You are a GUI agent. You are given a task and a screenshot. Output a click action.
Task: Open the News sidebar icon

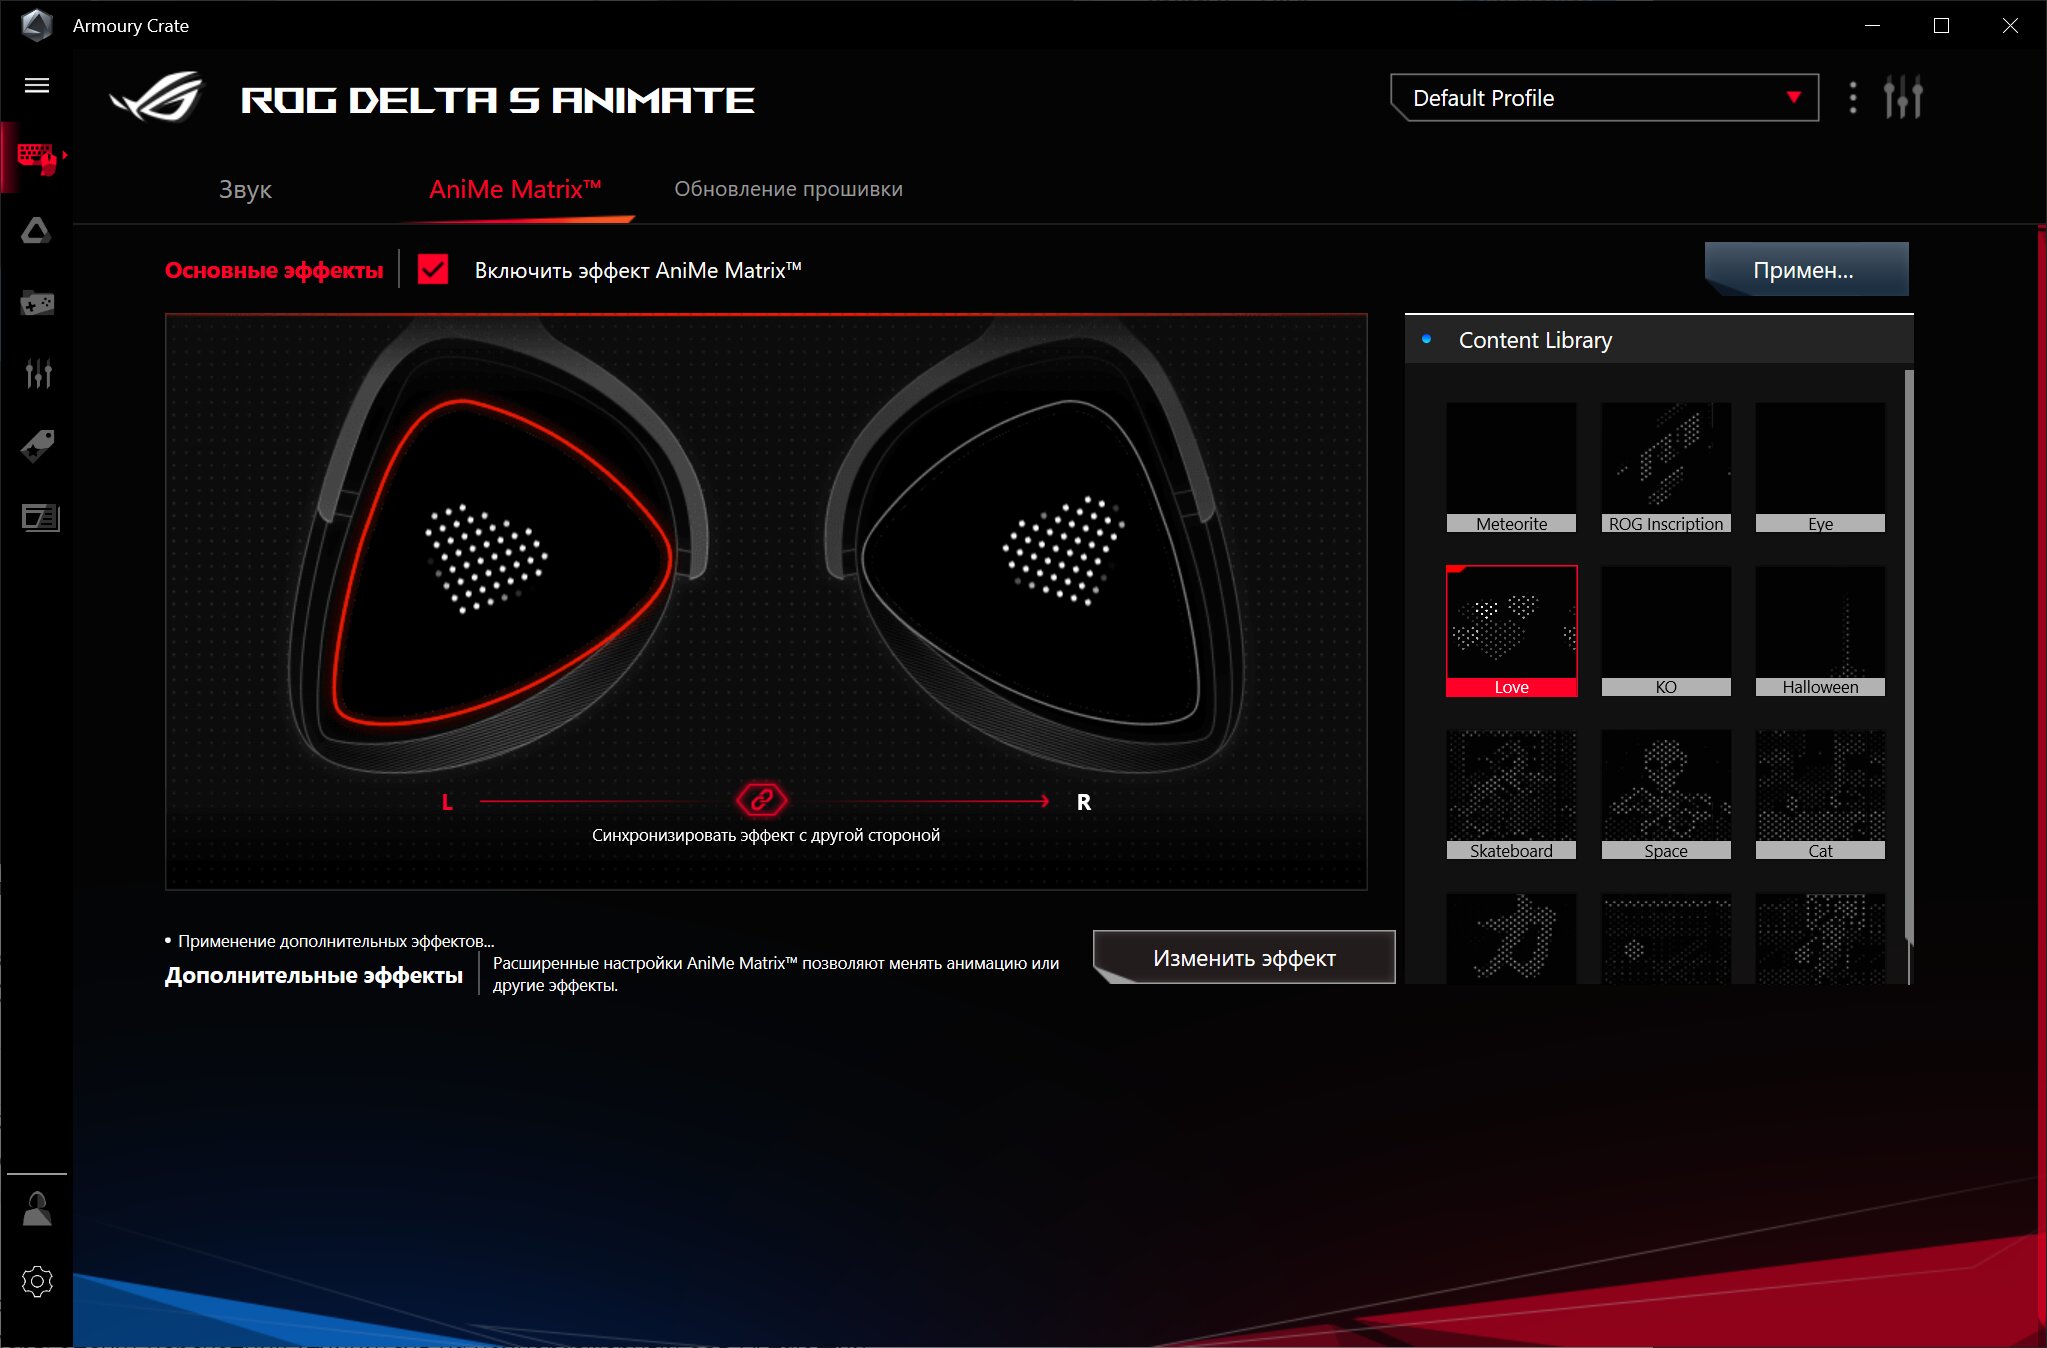click(x=40, y=517)
